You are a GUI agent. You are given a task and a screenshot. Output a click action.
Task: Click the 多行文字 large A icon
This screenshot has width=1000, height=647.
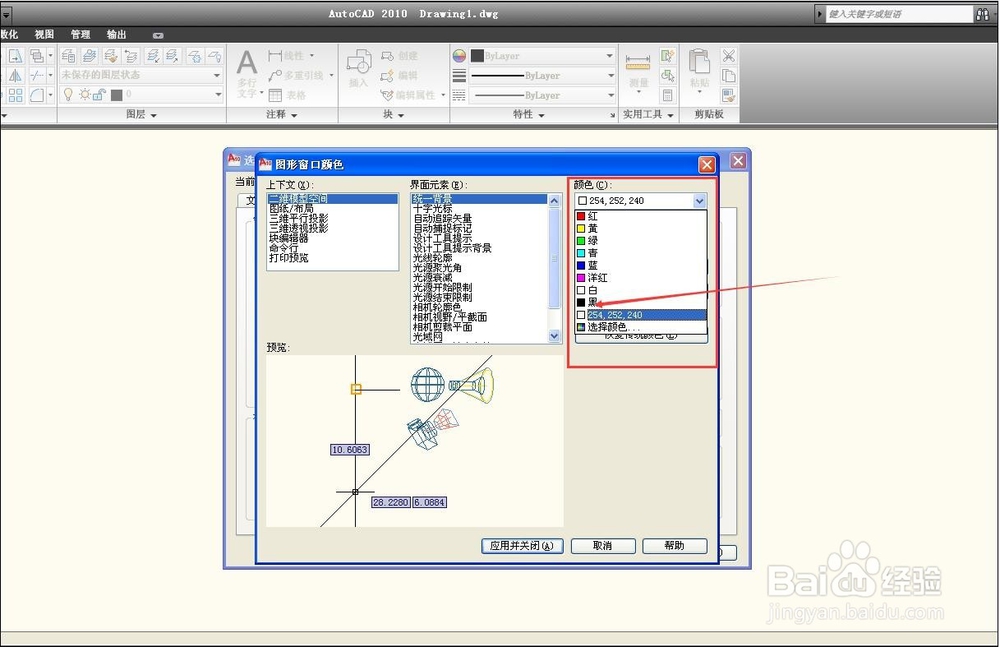(247, 63)
